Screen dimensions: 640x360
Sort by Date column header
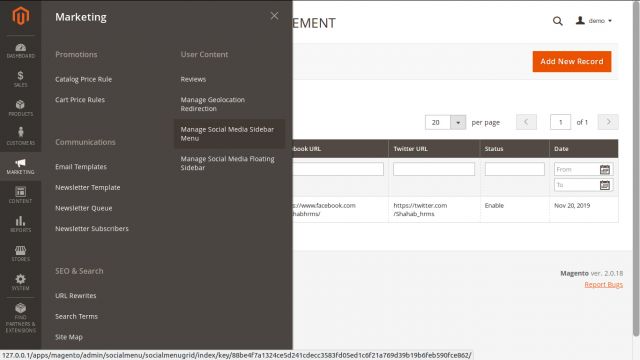coord(584,149)
